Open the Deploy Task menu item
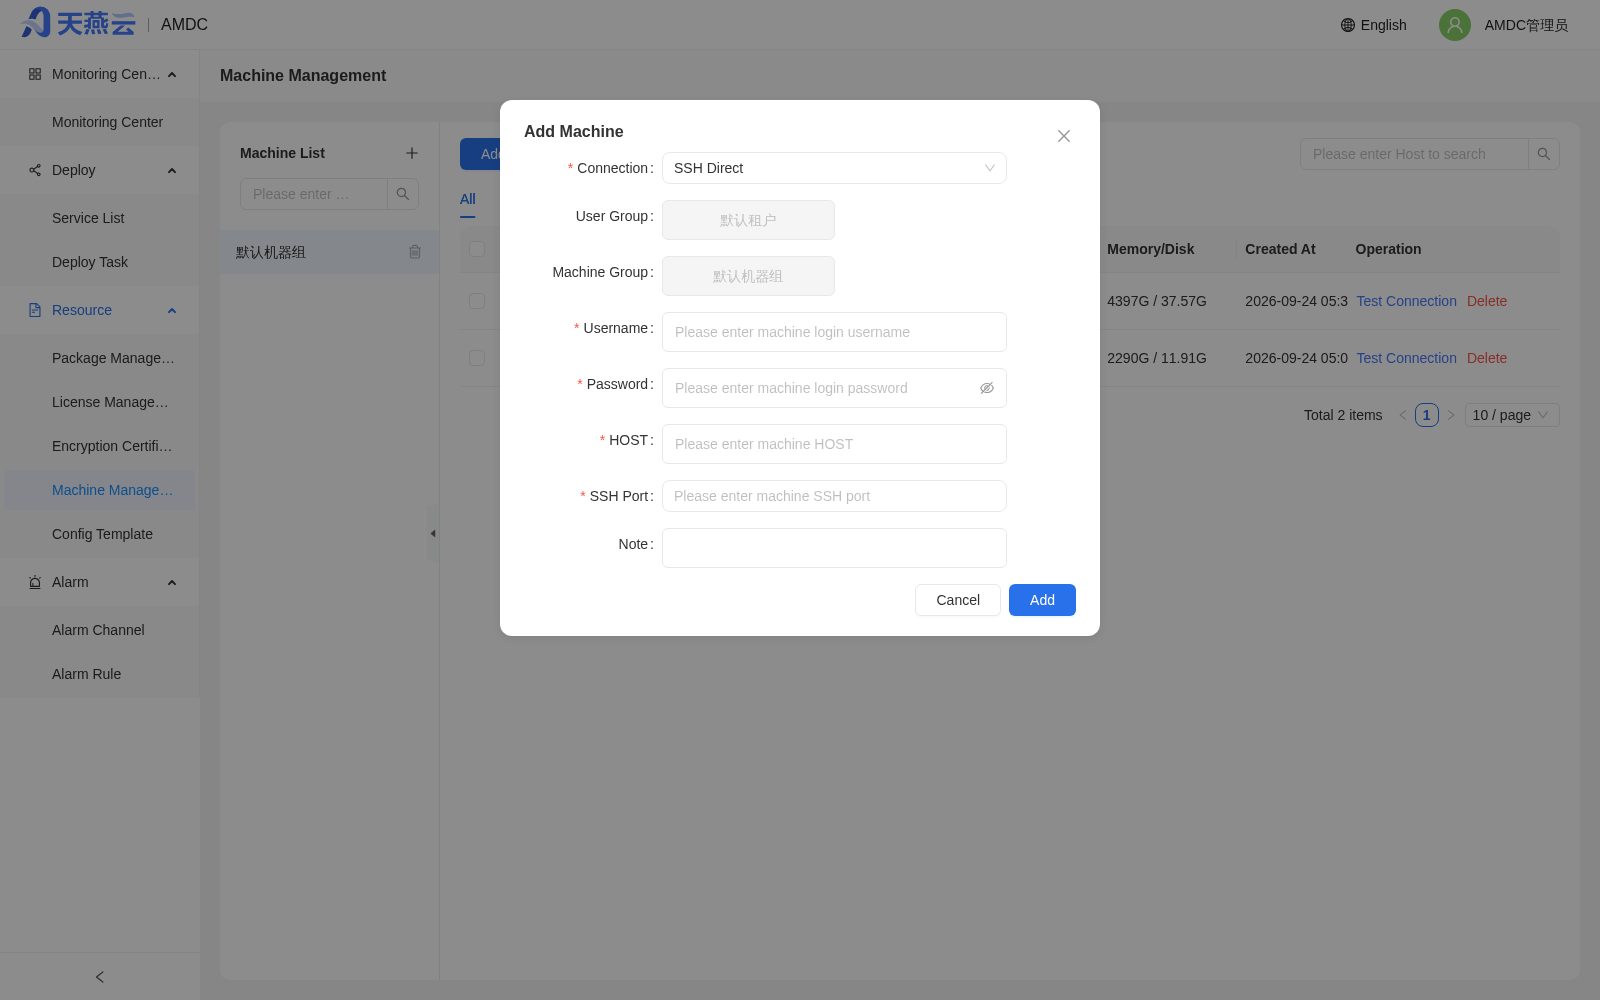Image resolution: width=1600 pixels, height=1000 pixels. click(100, 262)
